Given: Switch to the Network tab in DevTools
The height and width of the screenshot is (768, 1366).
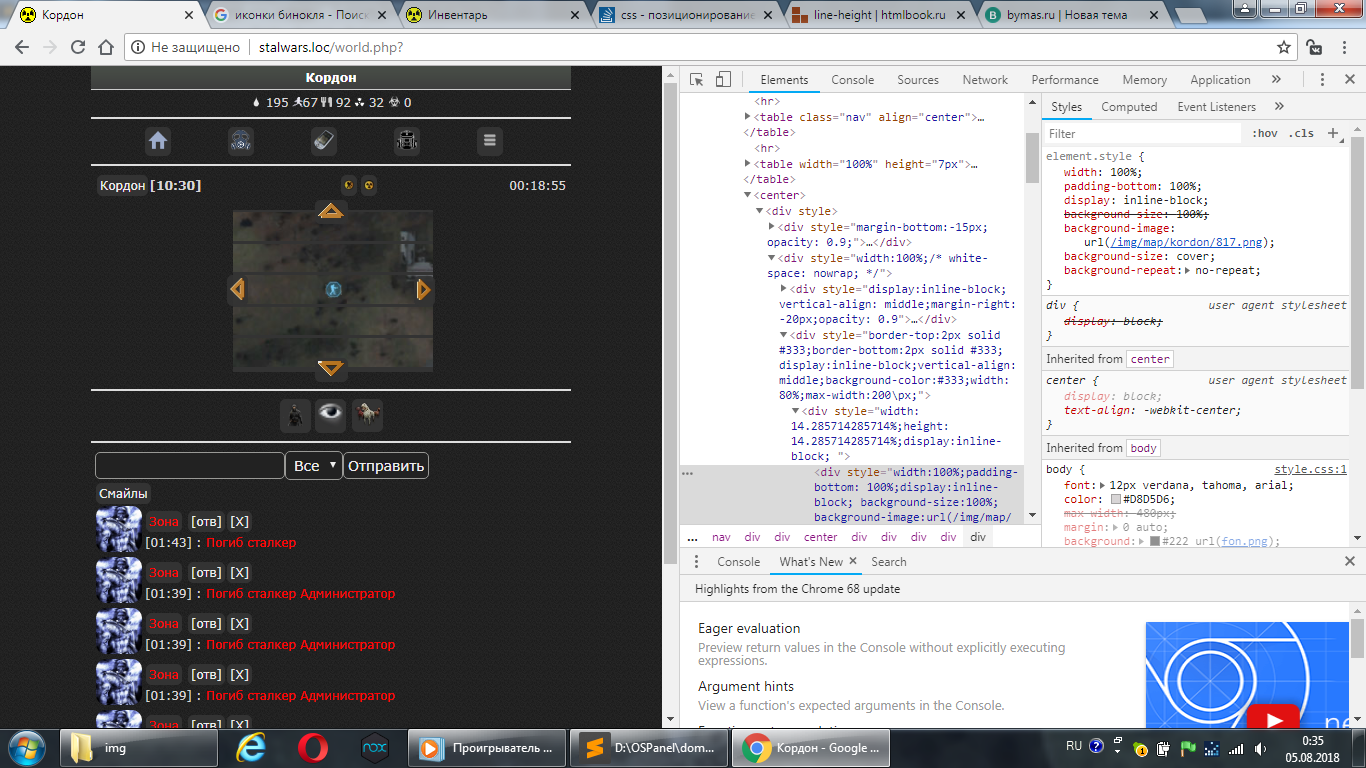Looking at the screenshot, I should pyautogui.click(x=985, y=80).
